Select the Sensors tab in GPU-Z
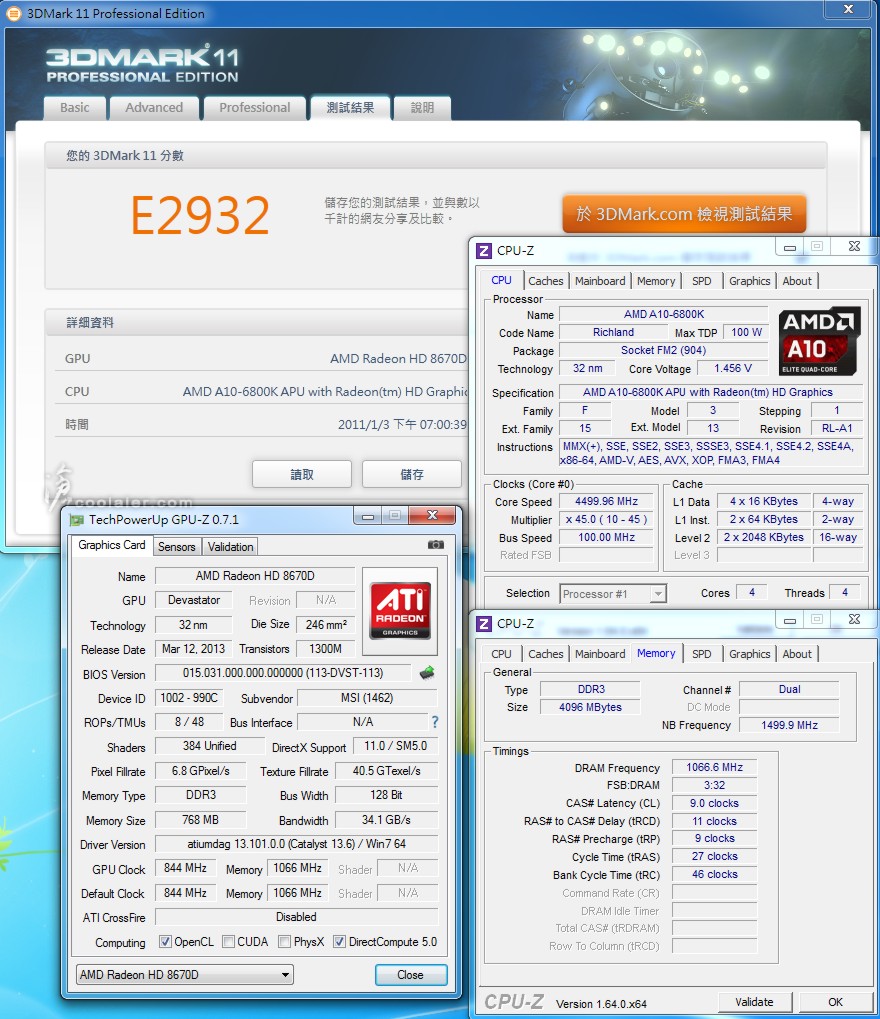Image resolution: width=880 pixels, height=1019 pixels. click(x=177, y=547)
